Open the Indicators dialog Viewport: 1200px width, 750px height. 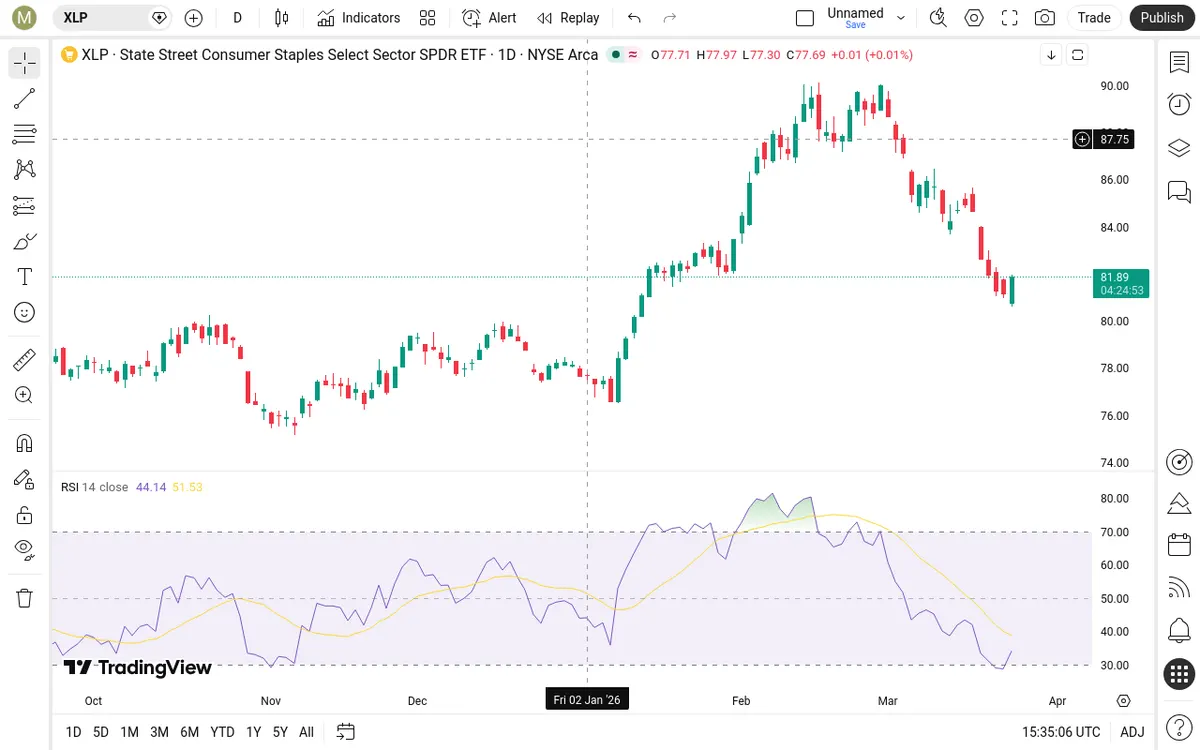(x=358, y=18)
